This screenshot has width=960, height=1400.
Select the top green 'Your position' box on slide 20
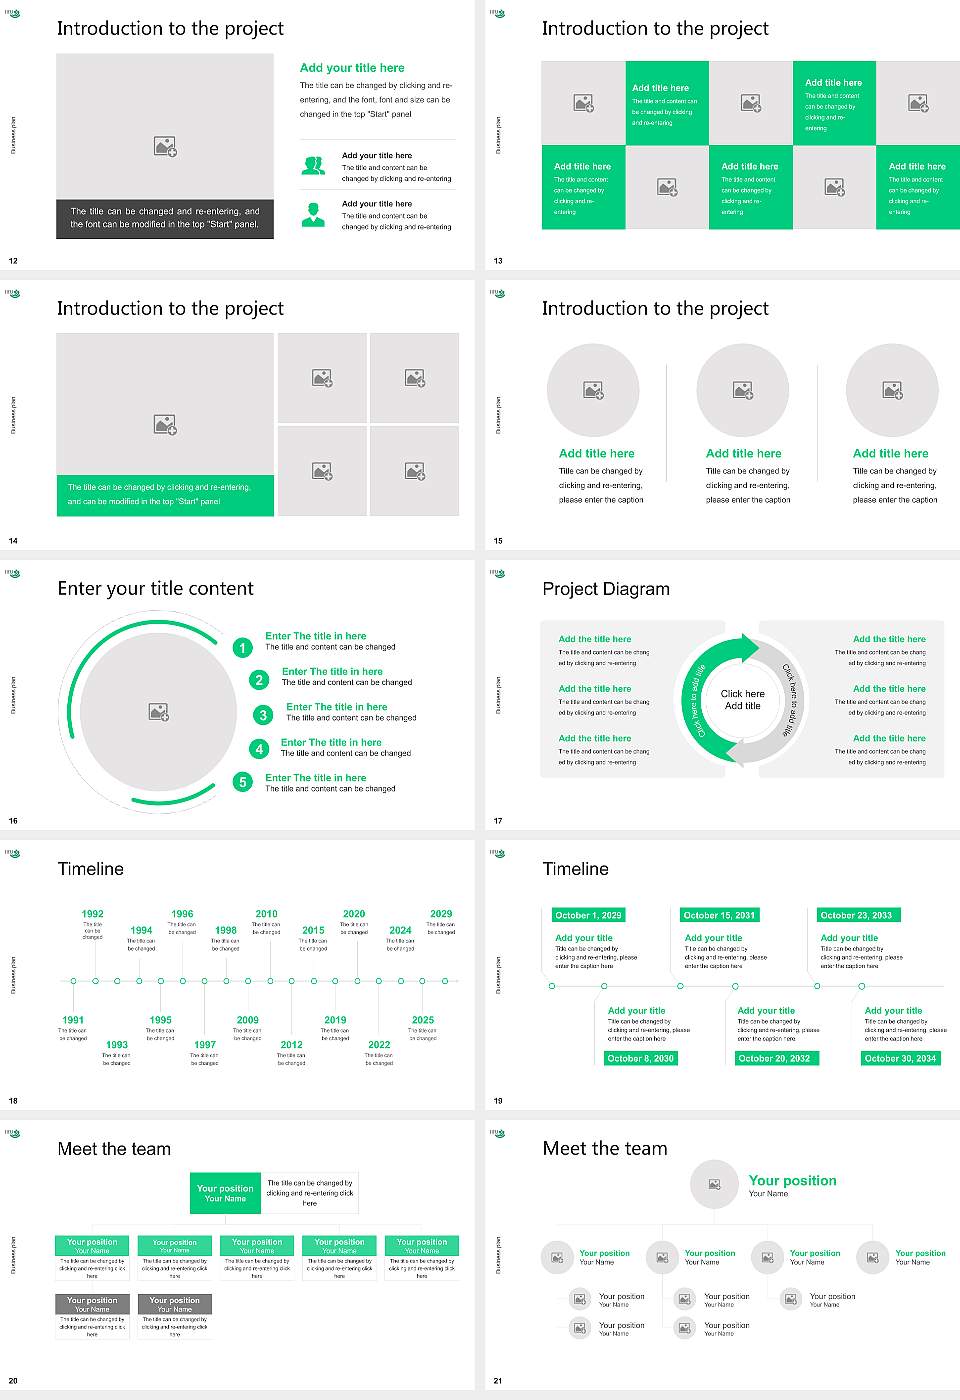pos(225,1193)
